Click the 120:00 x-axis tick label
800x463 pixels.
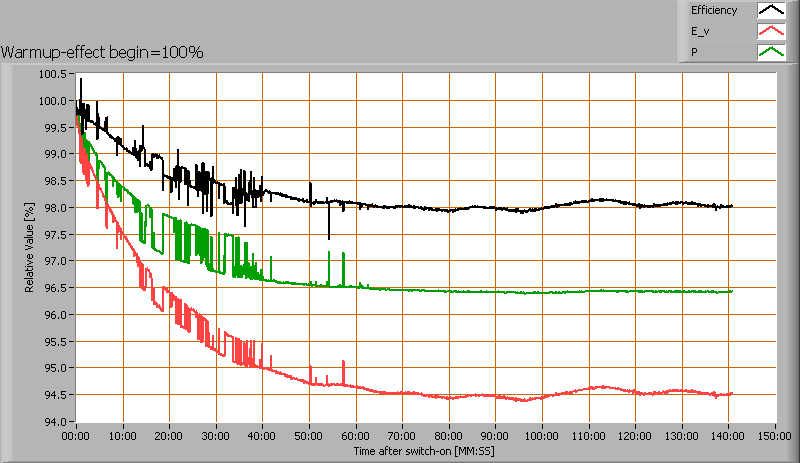click(635, 437)
